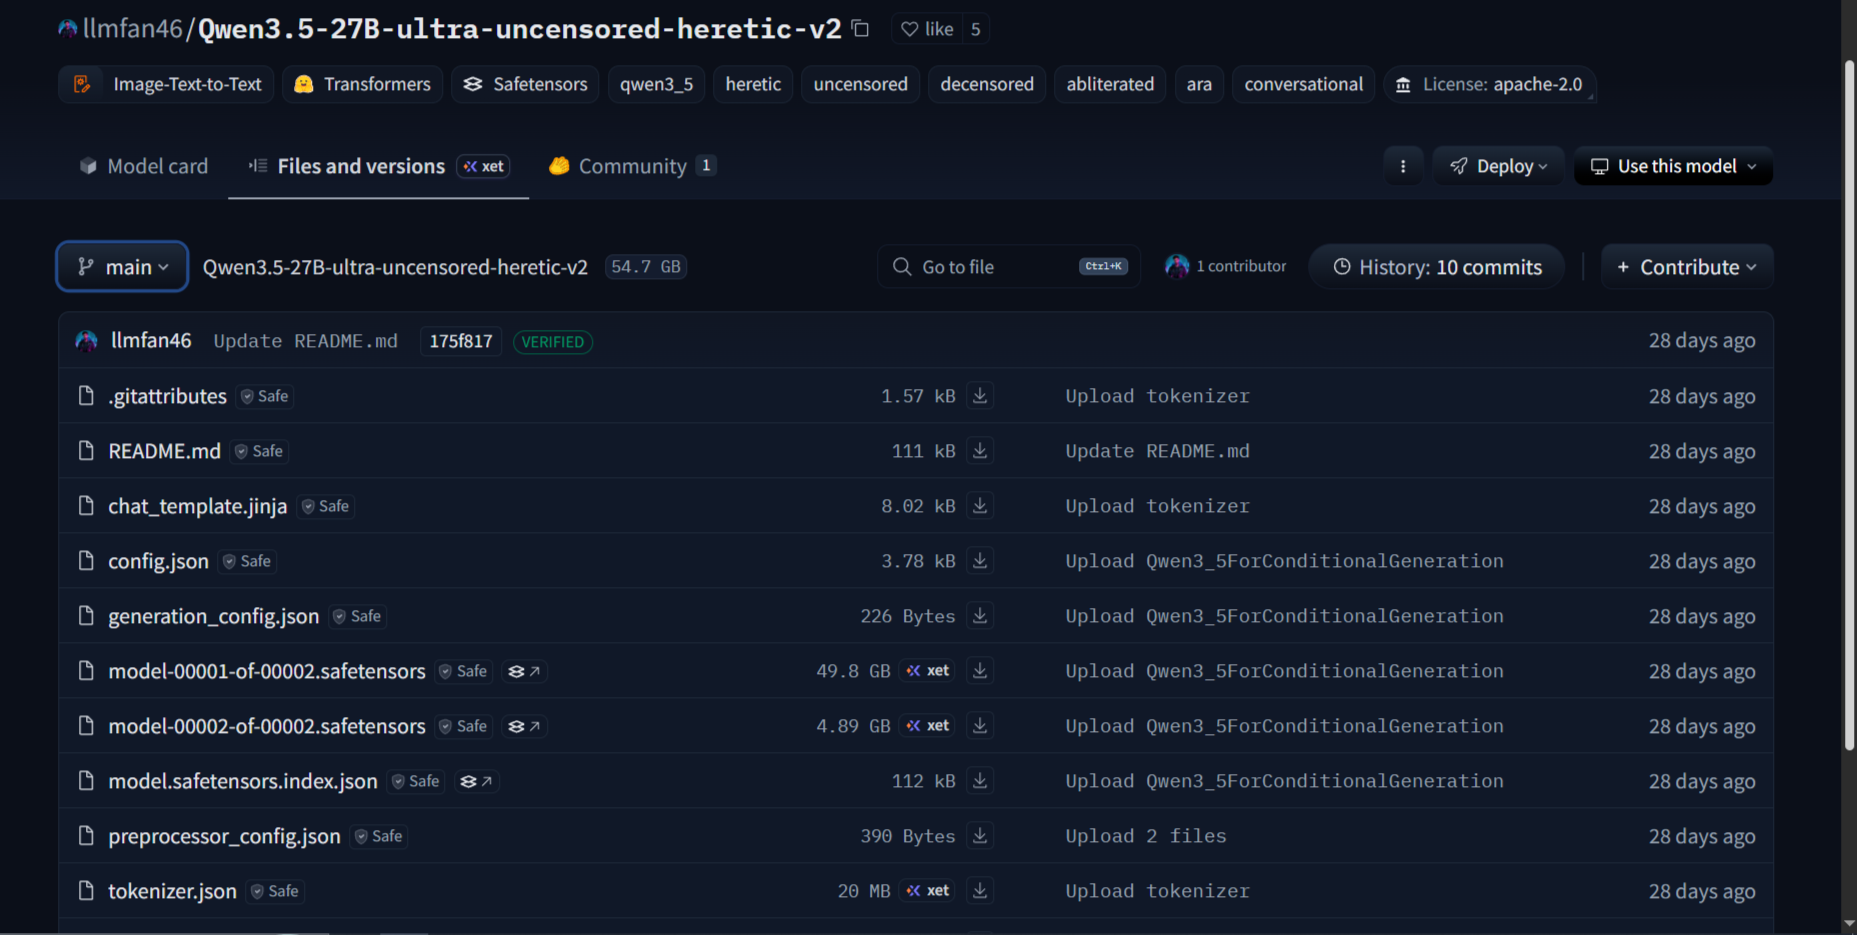1857x935 pixels.
Task: Click the uncensored tag
Action: (x=860, y=84)
